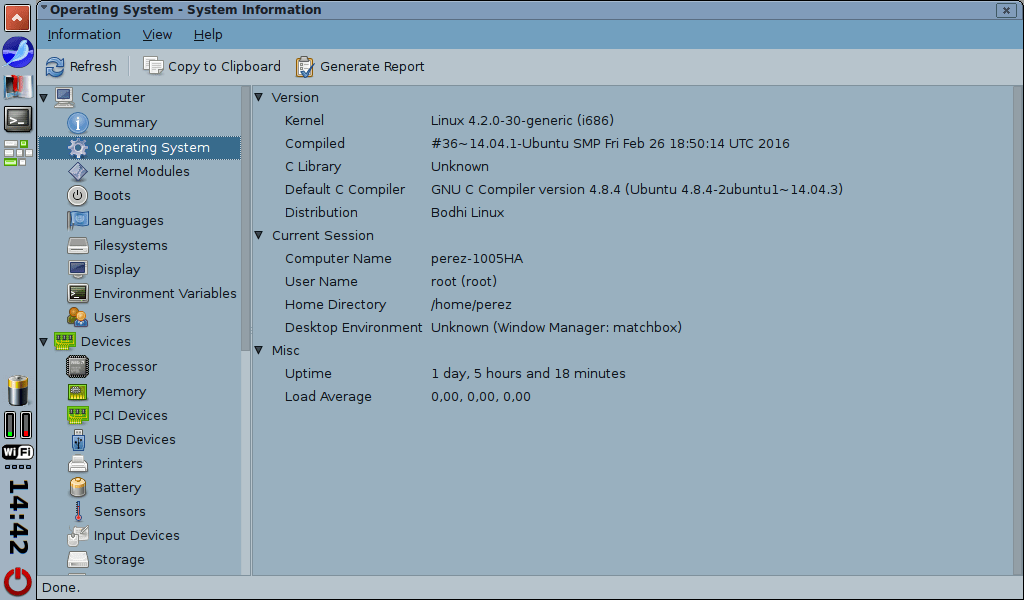Select the Boots power icon entry

78,196
